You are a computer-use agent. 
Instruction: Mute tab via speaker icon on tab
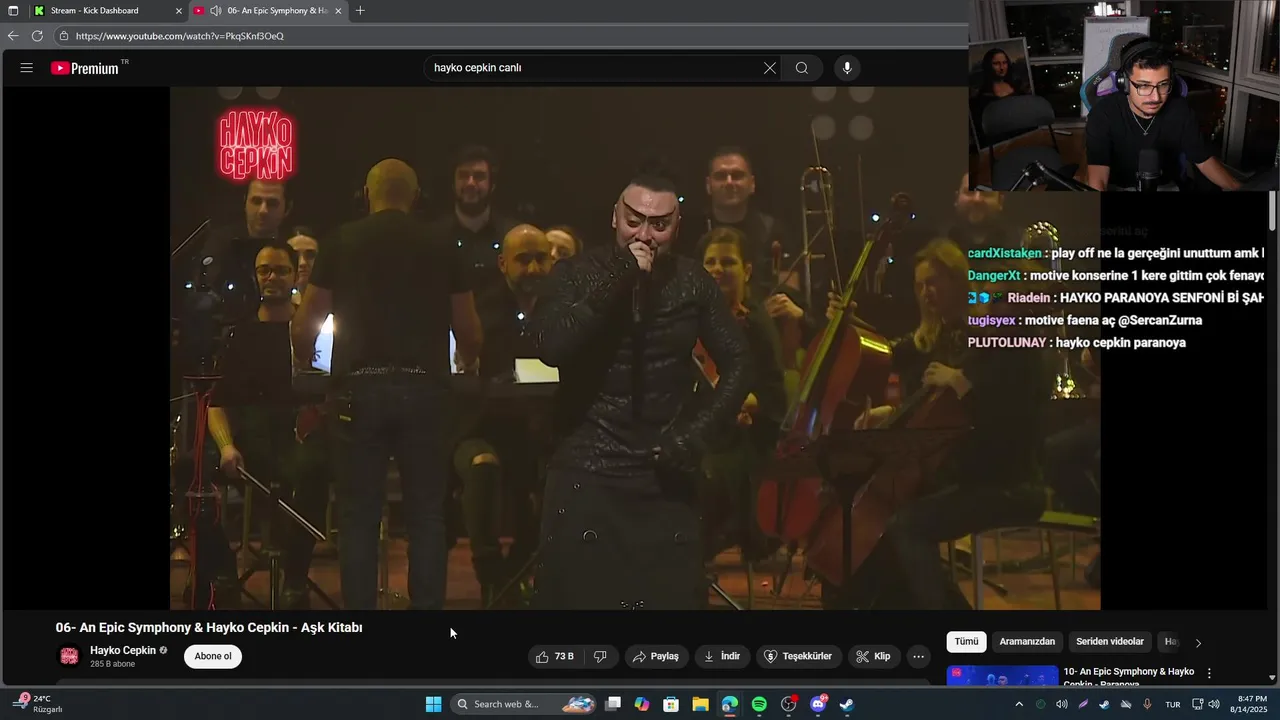coord(215,10)
